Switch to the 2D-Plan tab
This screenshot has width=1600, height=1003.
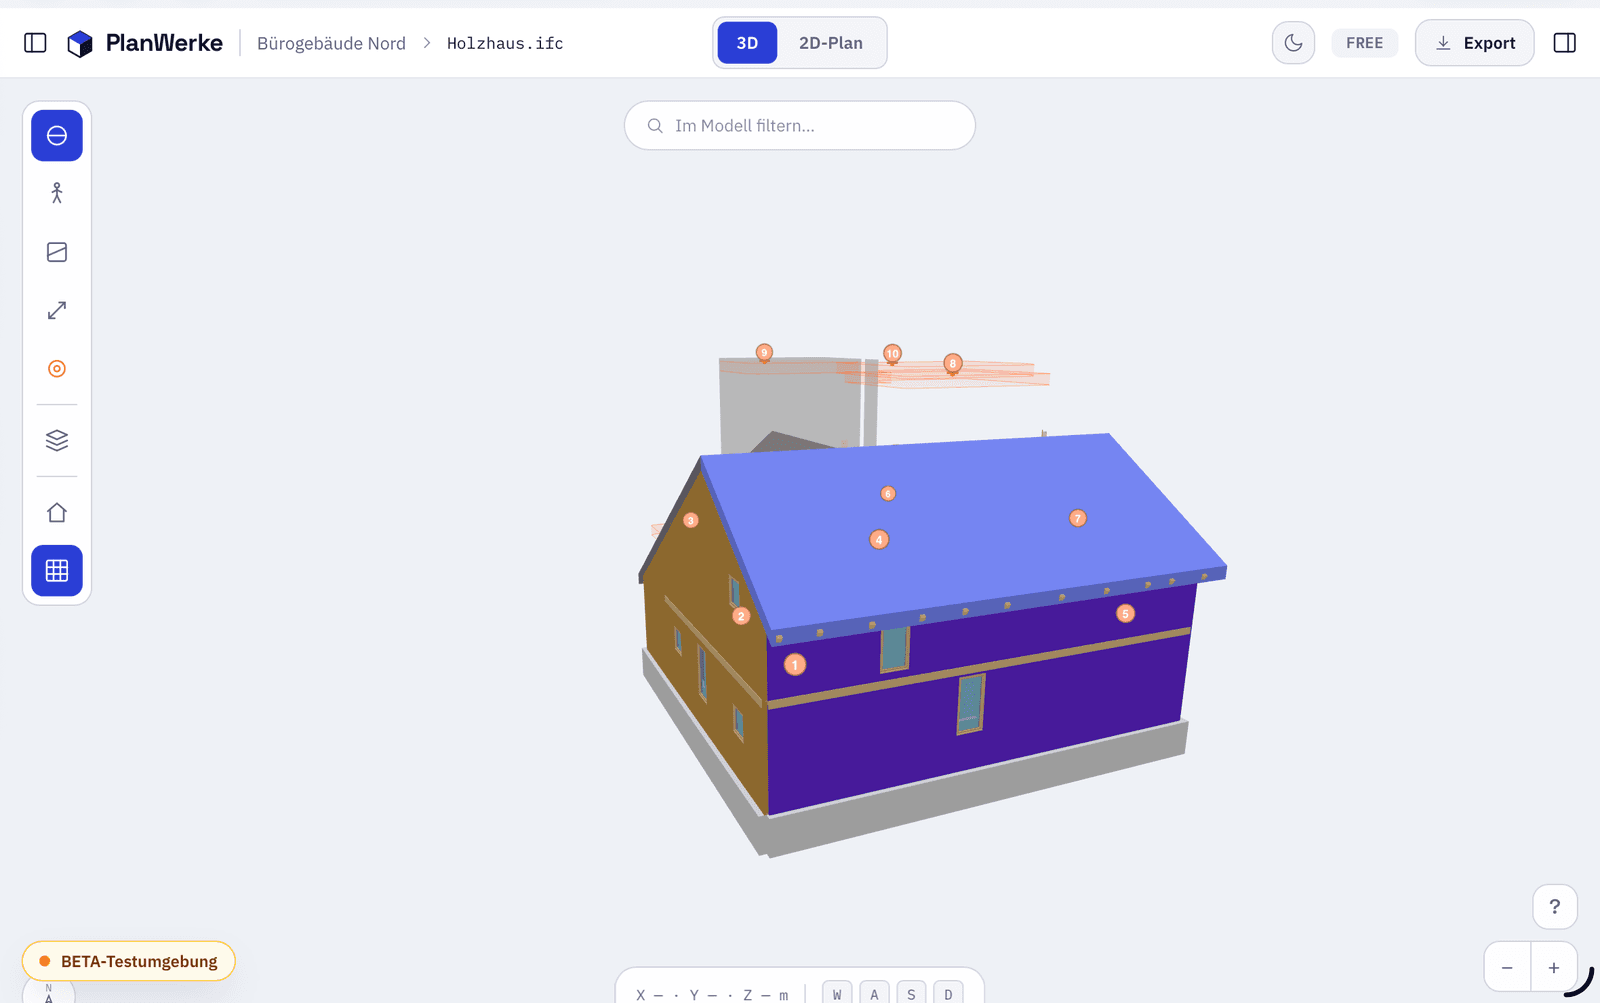pos(830,43)
